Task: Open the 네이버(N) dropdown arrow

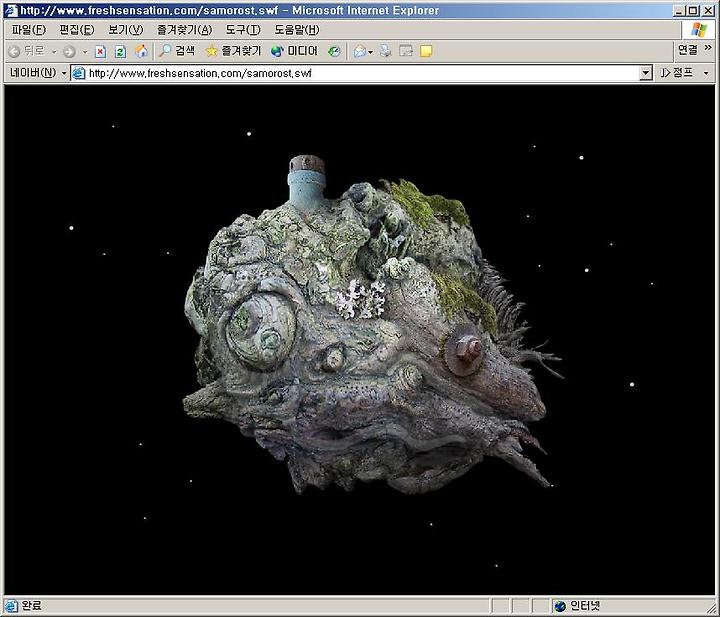Action: [64, 73]
